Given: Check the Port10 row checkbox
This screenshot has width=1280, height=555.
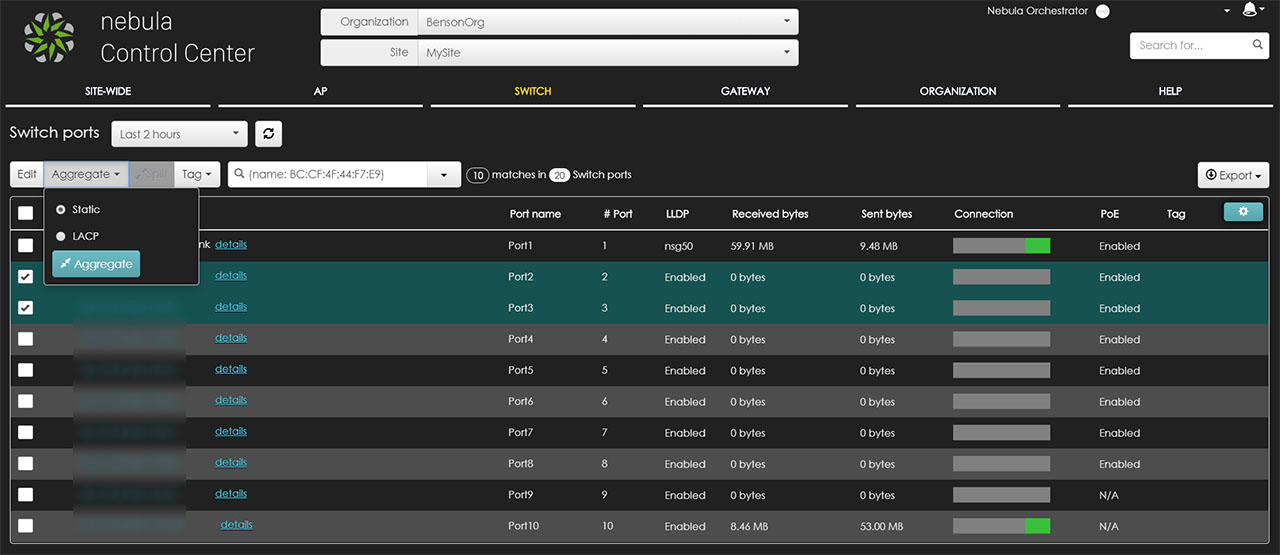Looking at the screenshot, I should coord(26,526).
